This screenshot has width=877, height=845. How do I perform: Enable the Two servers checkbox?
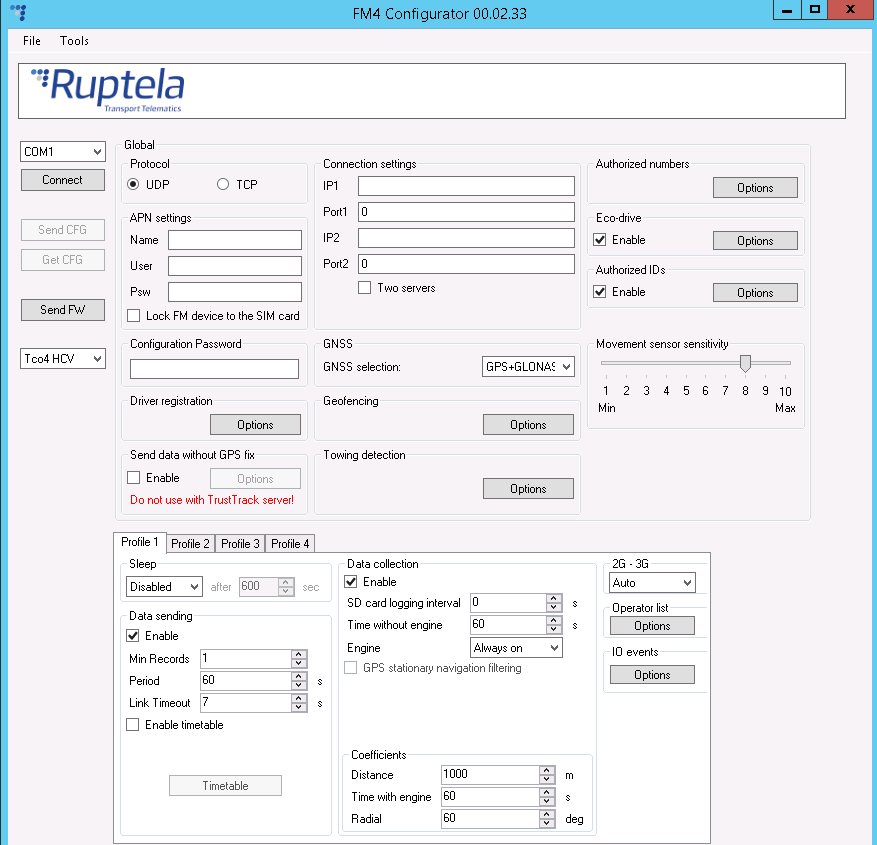[x=365, y=288]
